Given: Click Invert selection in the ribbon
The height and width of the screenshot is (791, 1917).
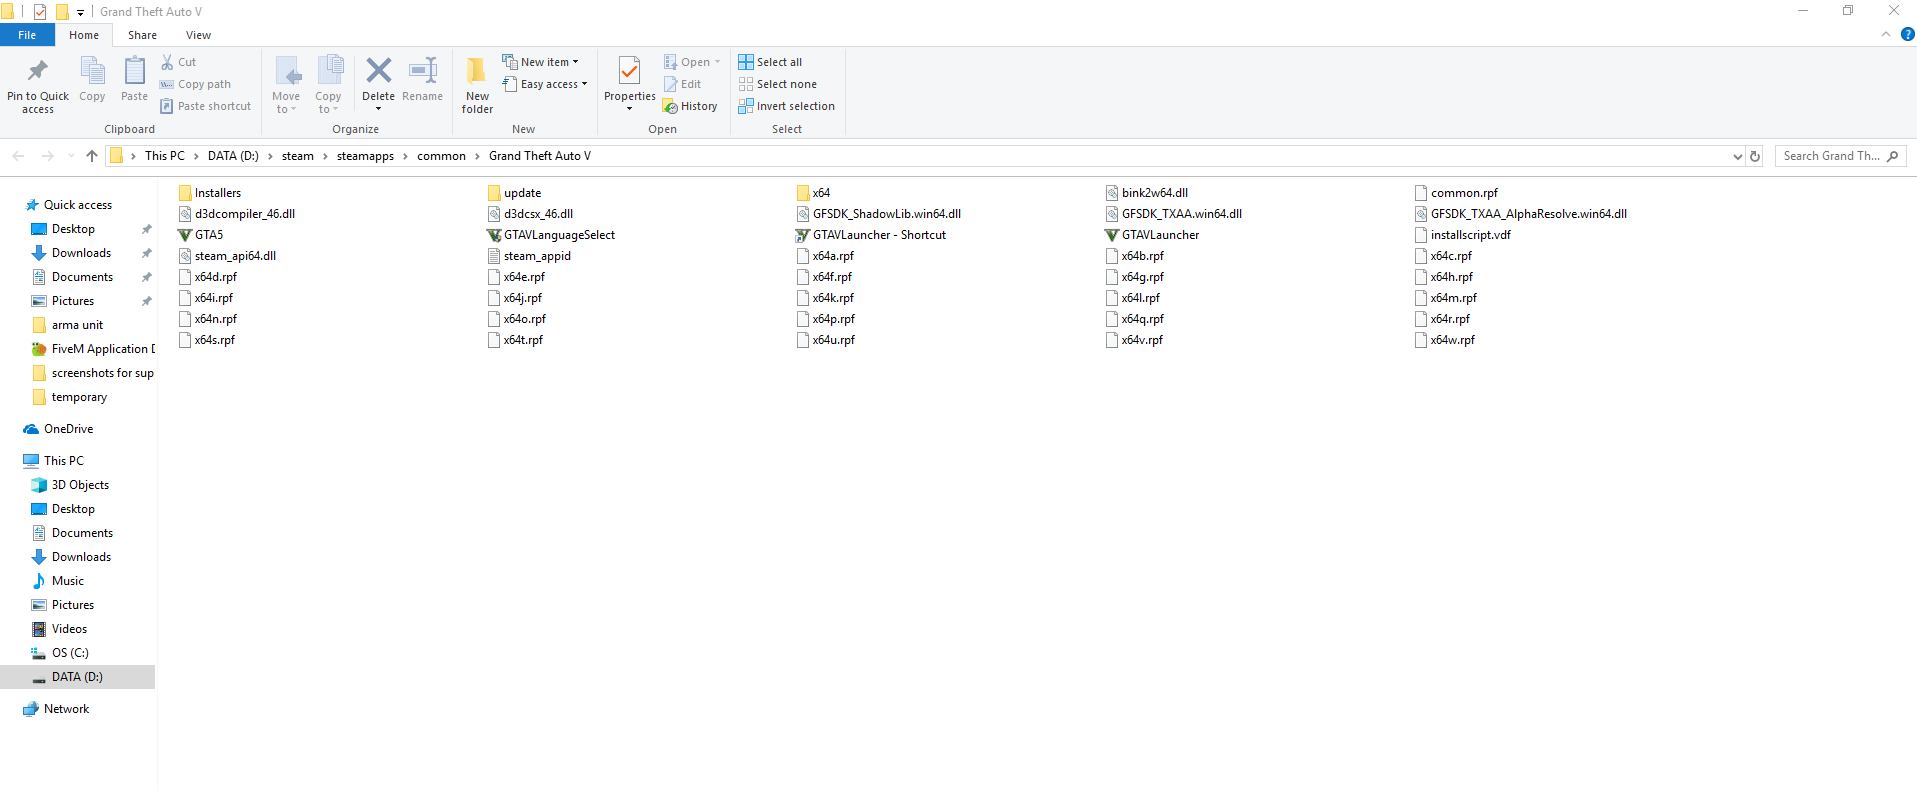Looking at the screenshot, I should click(786, 106).
